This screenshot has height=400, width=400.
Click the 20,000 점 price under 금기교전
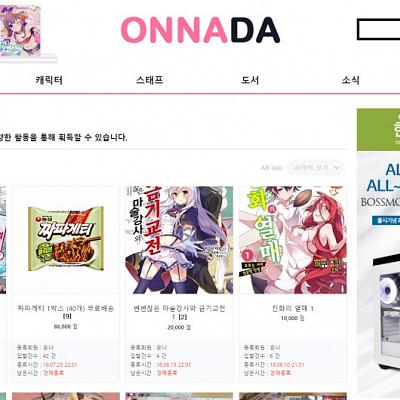click(x=179, y=328)
